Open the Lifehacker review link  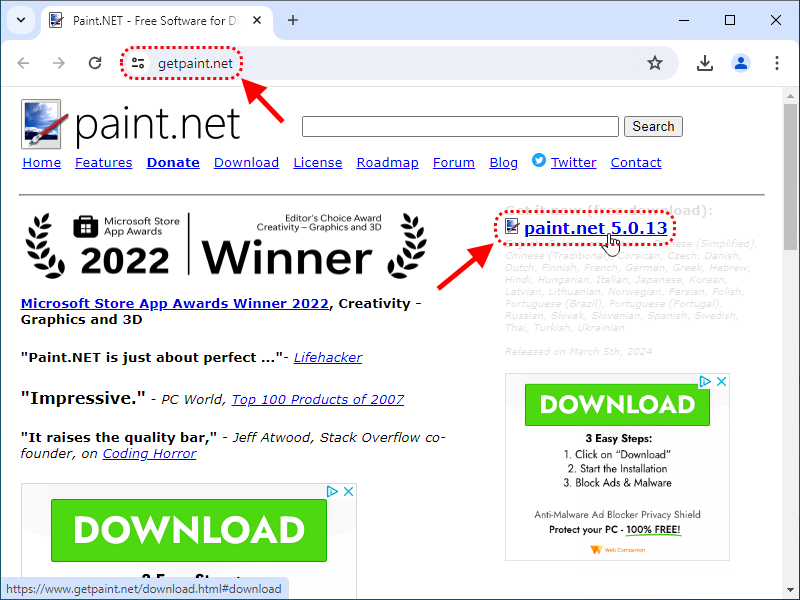[328, 358]
